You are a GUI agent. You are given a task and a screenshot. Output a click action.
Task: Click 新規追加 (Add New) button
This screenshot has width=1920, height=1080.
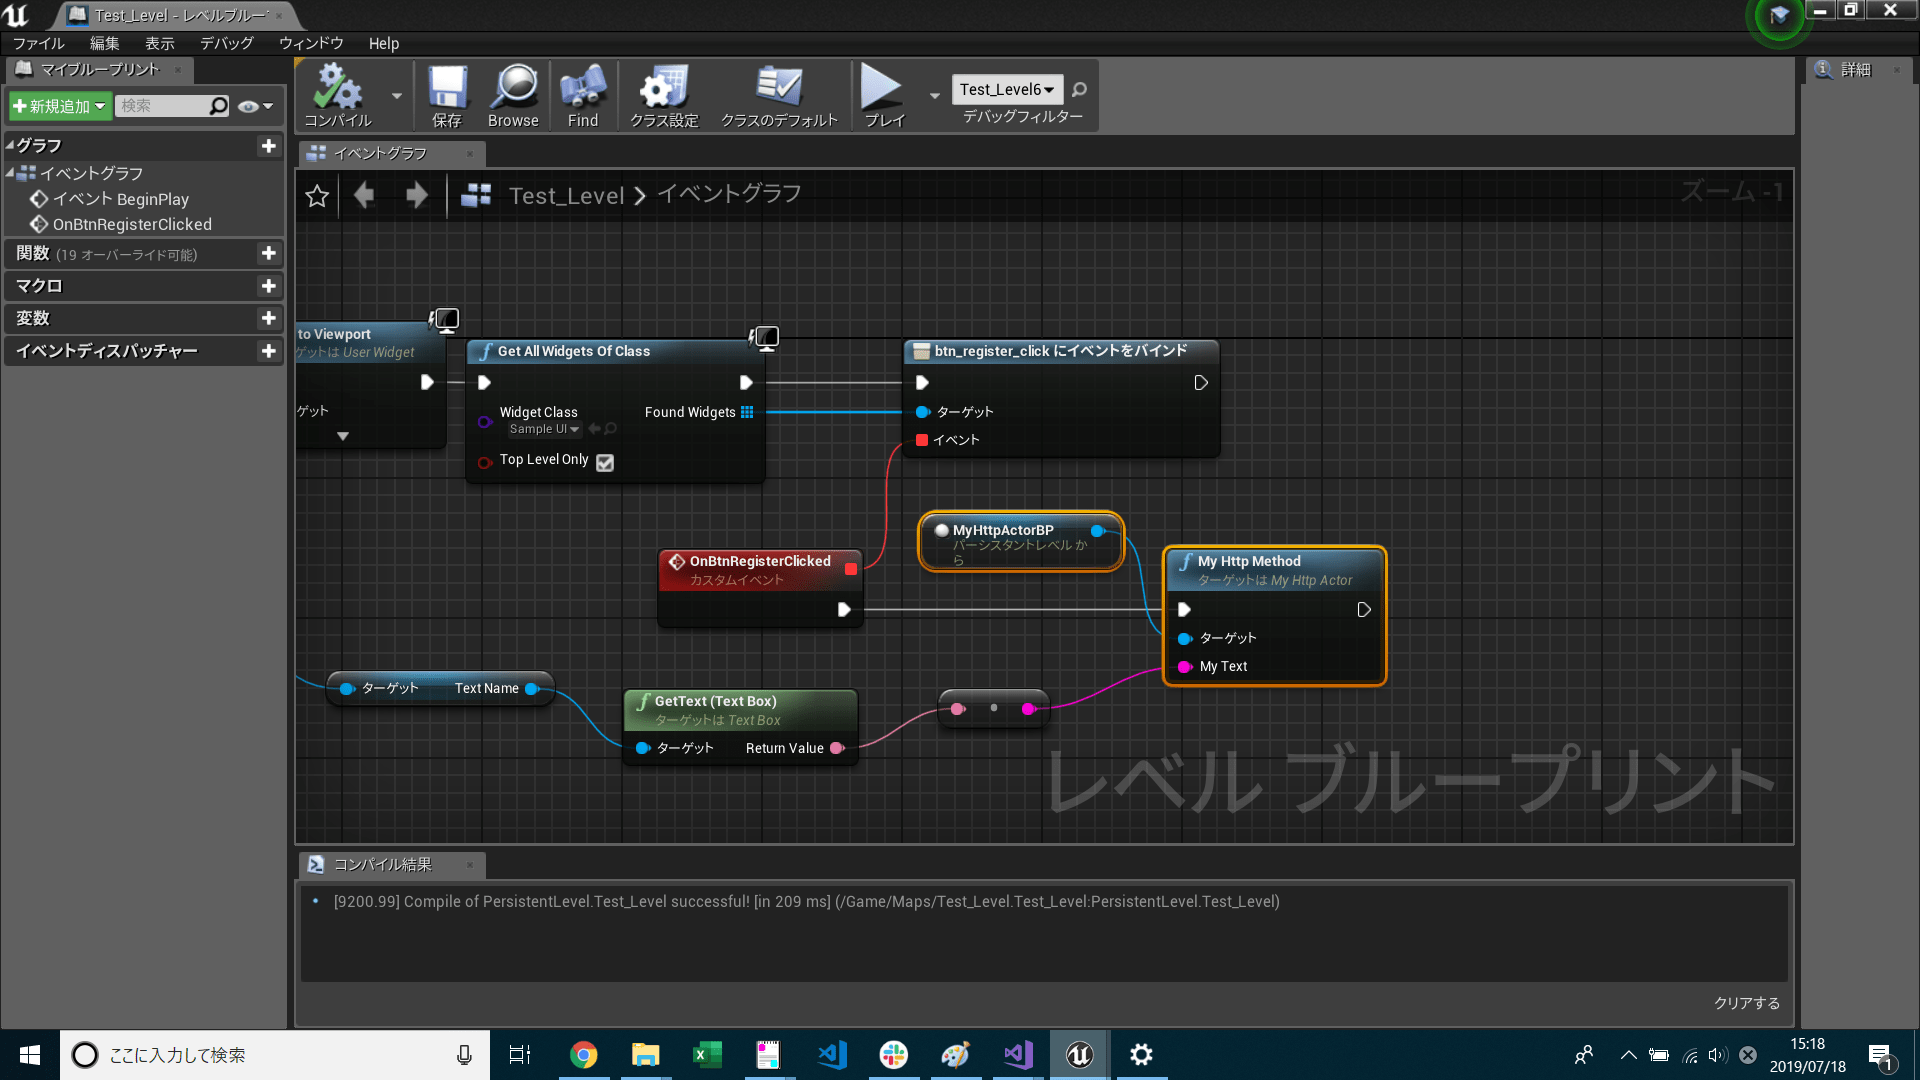pyautogui.click(x=59, y=106)
